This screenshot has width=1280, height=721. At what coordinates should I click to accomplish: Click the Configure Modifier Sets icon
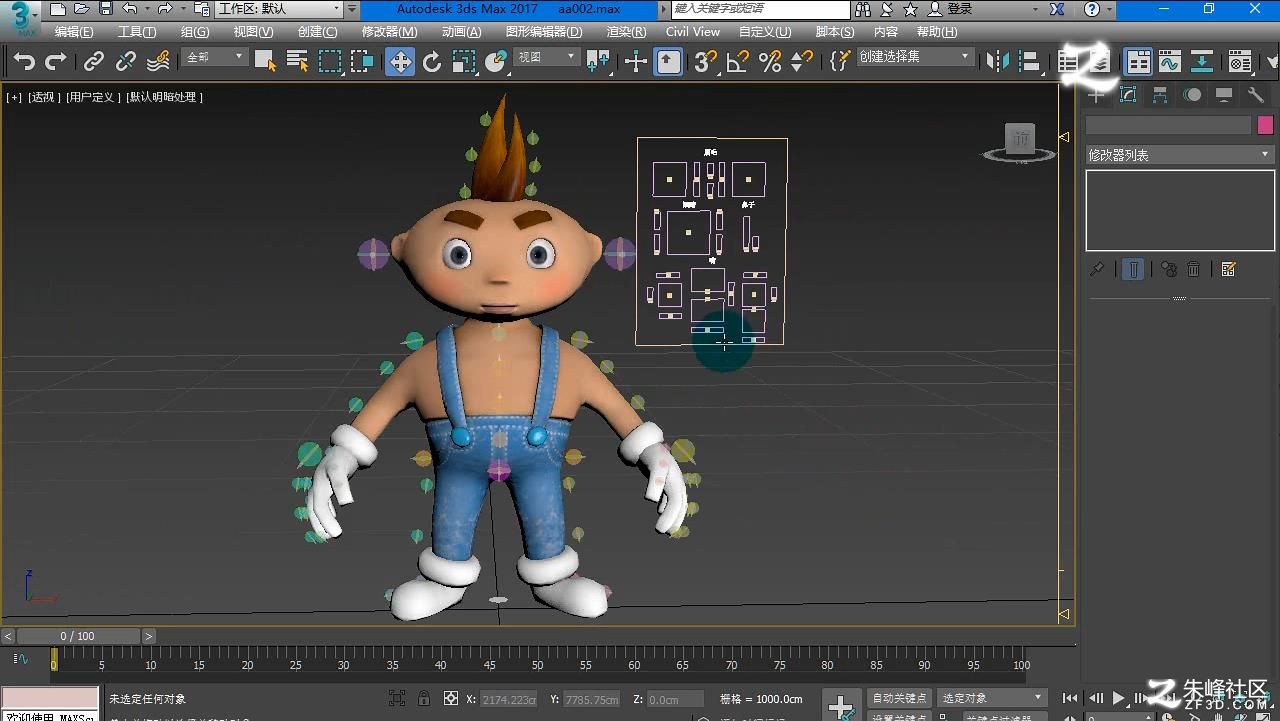pyautogui.click(x=1229, y=269)
